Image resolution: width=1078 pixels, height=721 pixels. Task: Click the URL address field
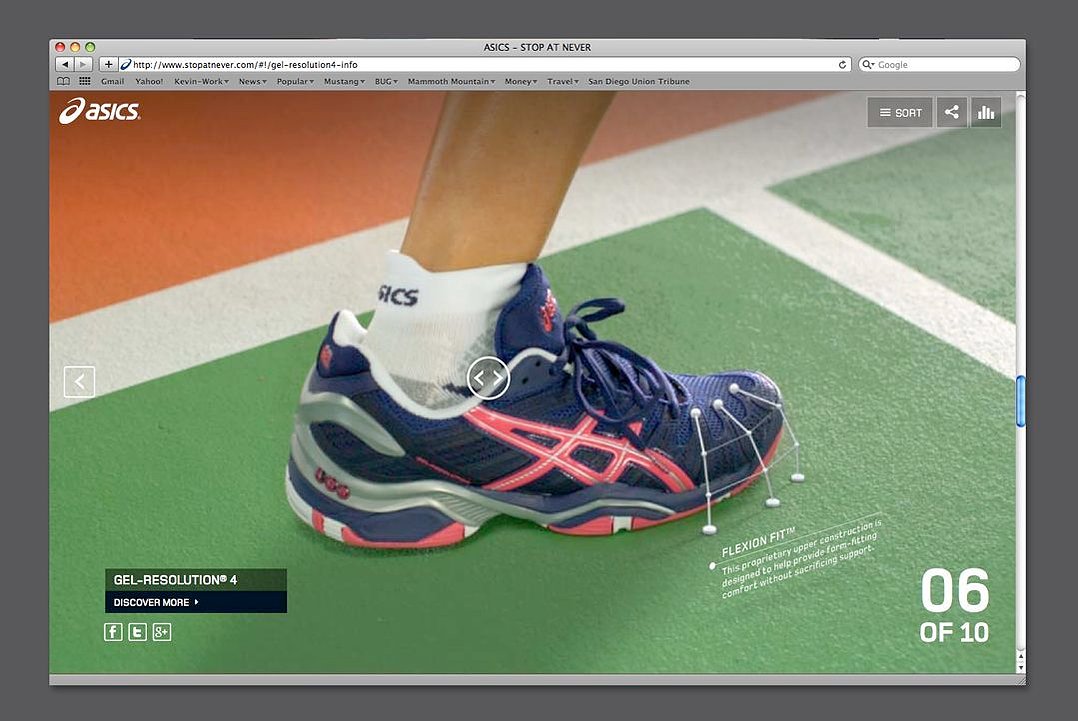(485, 65)
